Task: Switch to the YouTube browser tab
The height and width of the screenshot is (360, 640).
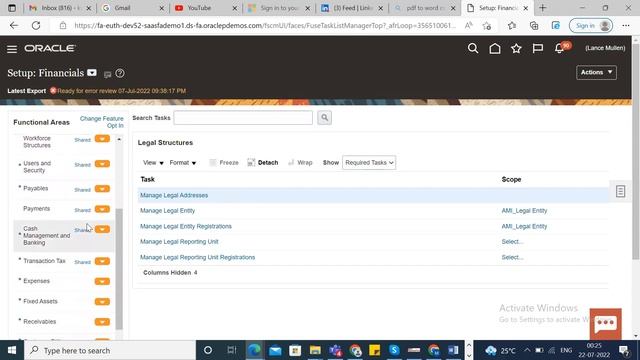Action: click(205, 8)
